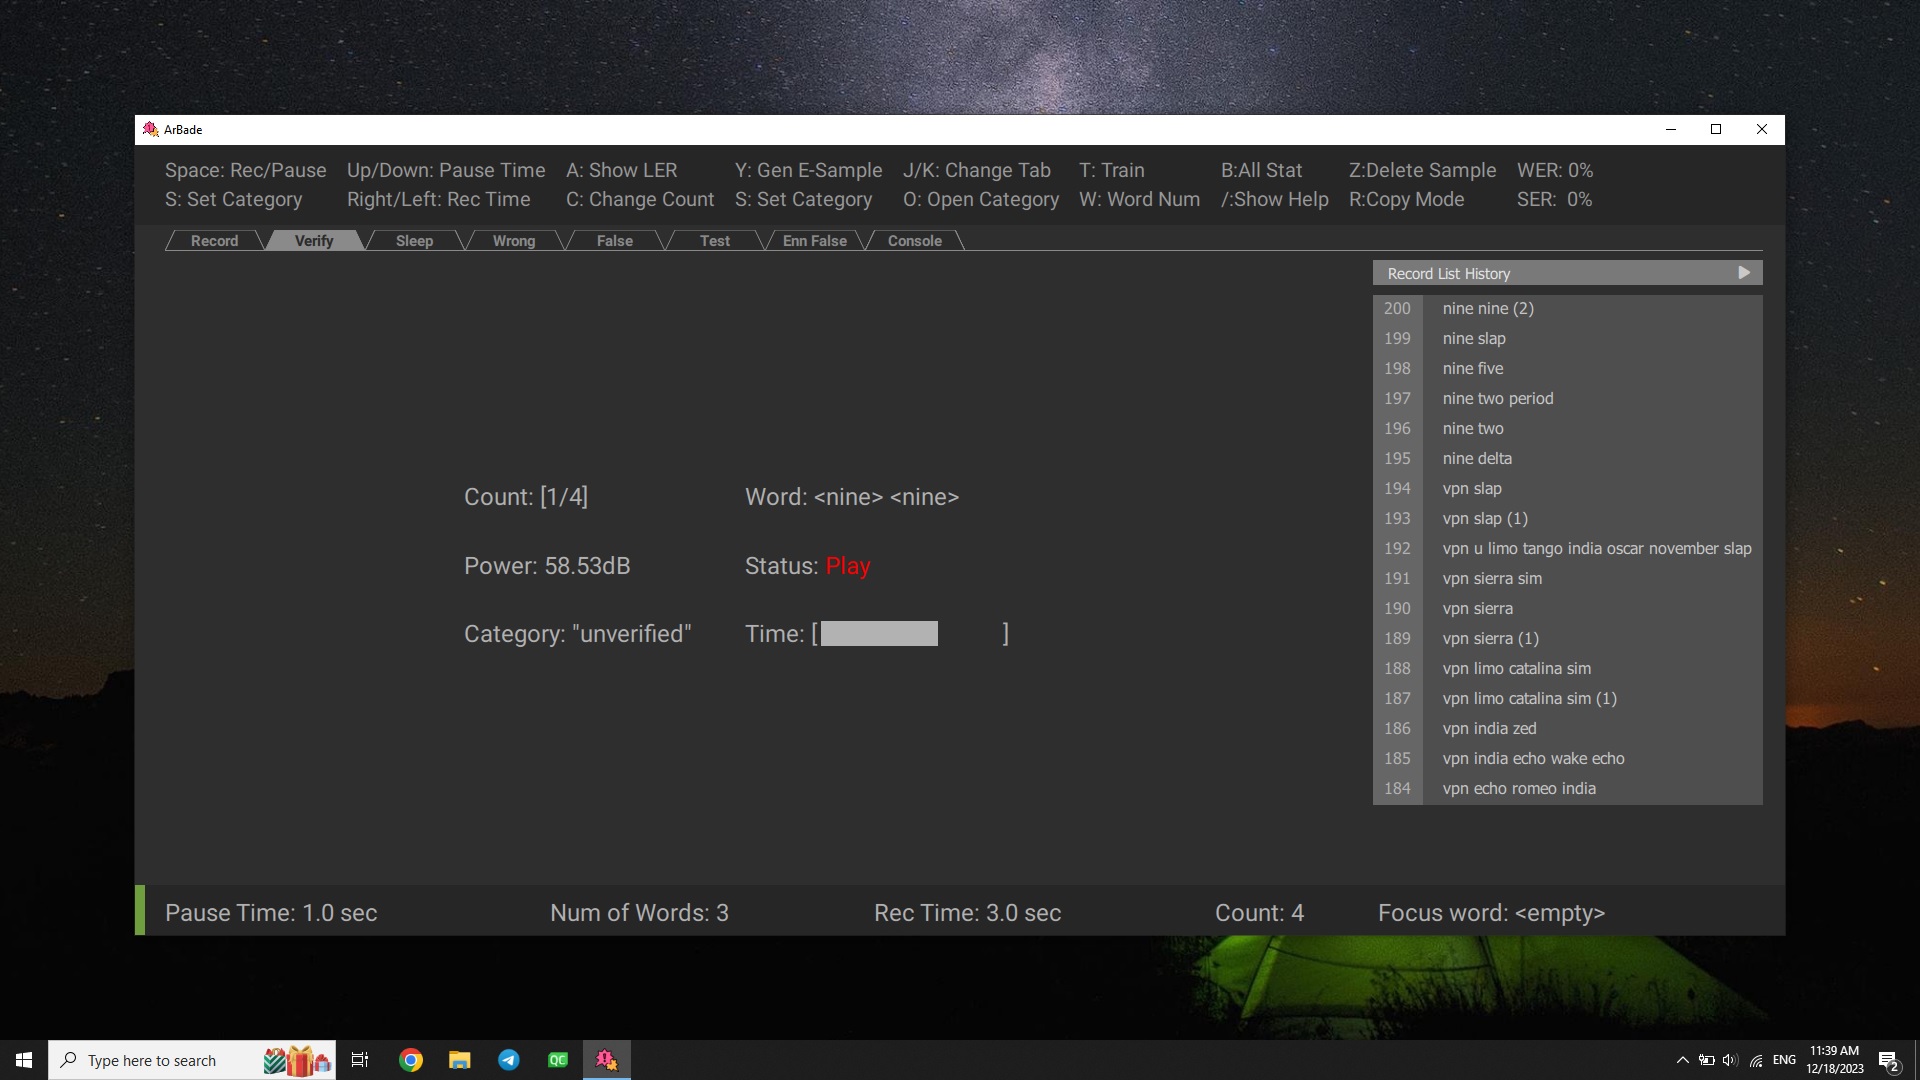Click the ArBade taskbar icon
This screenshot has height=1080, width=1920.
coord(606,1060)
